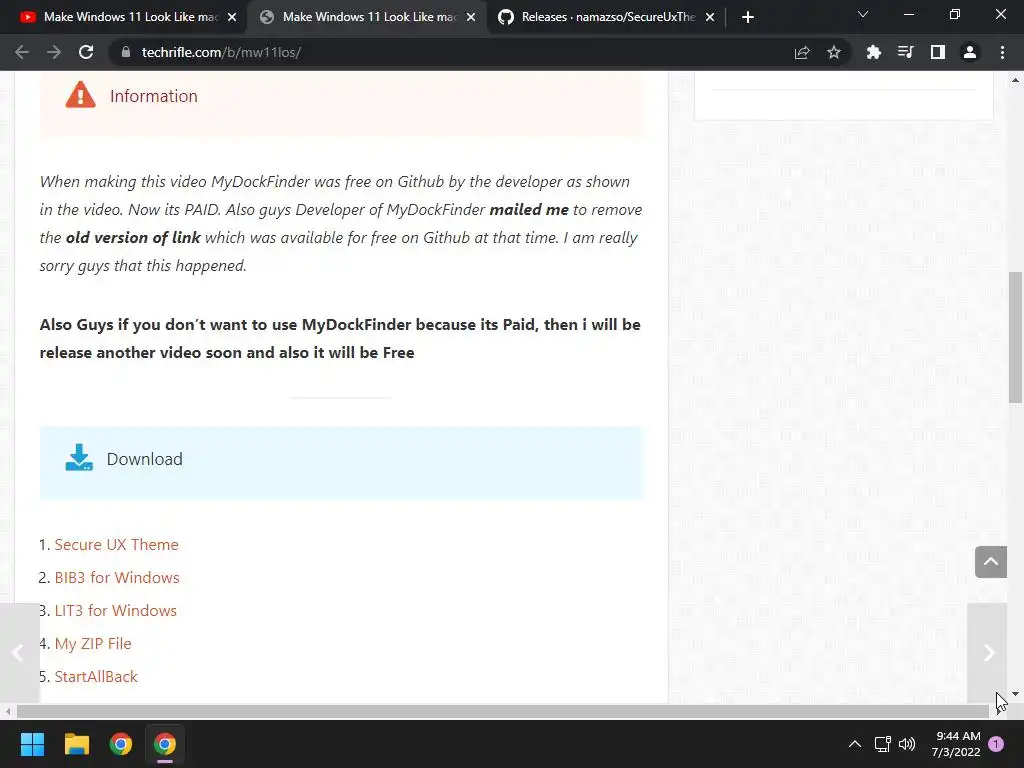Screen dimensions: 1024x768
Task: Click the scrollbar down arrow
Action: (x=1015, y=694)
